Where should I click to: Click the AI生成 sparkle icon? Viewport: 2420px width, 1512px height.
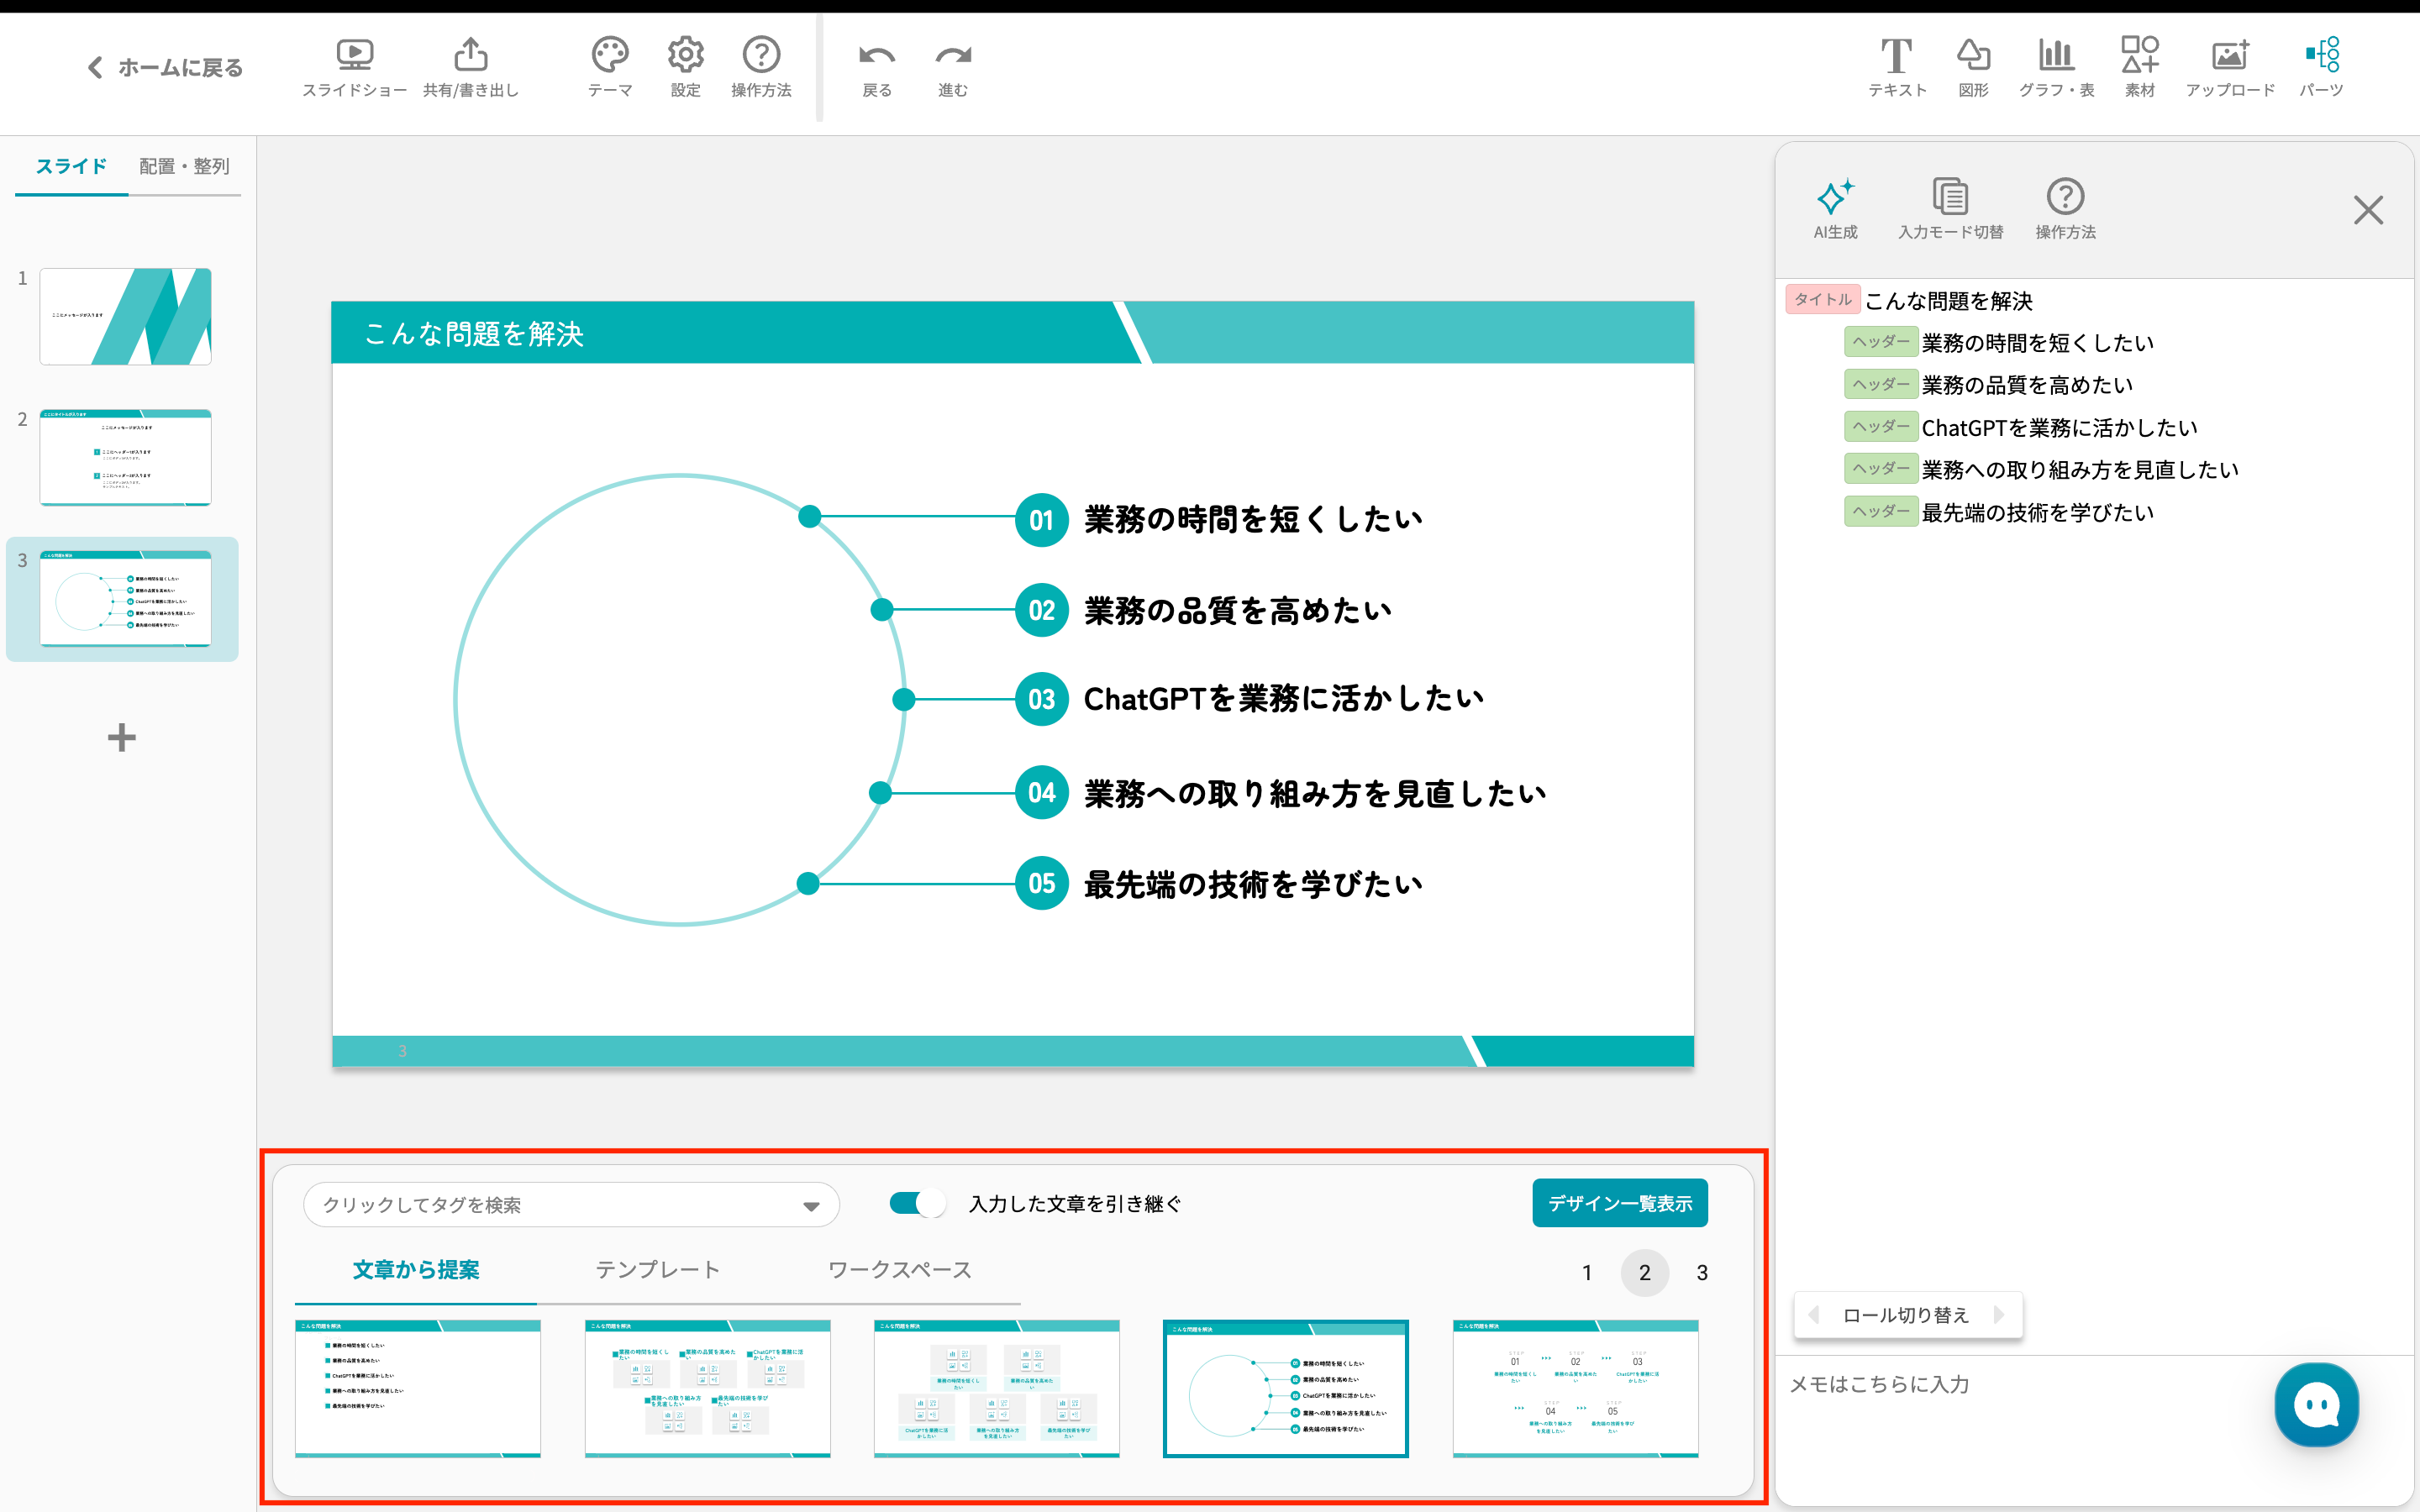[1835, 198]
